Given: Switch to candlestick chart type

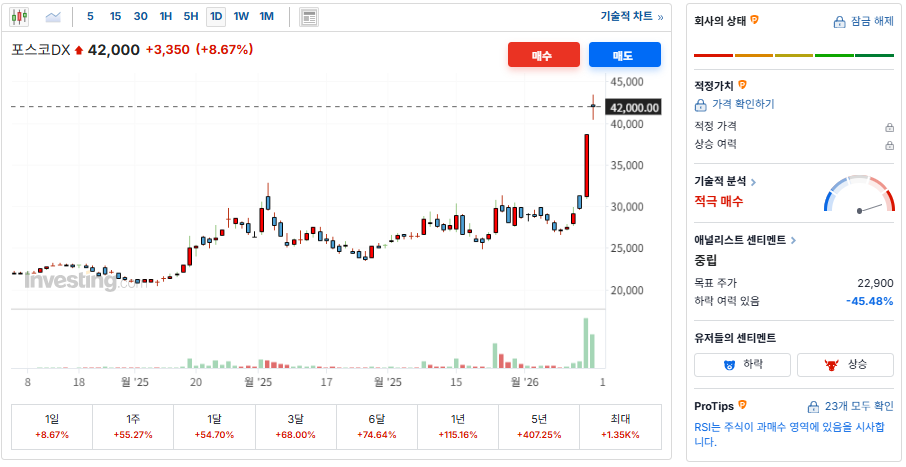Looking at the screenshot, I should tap(20, 16).
